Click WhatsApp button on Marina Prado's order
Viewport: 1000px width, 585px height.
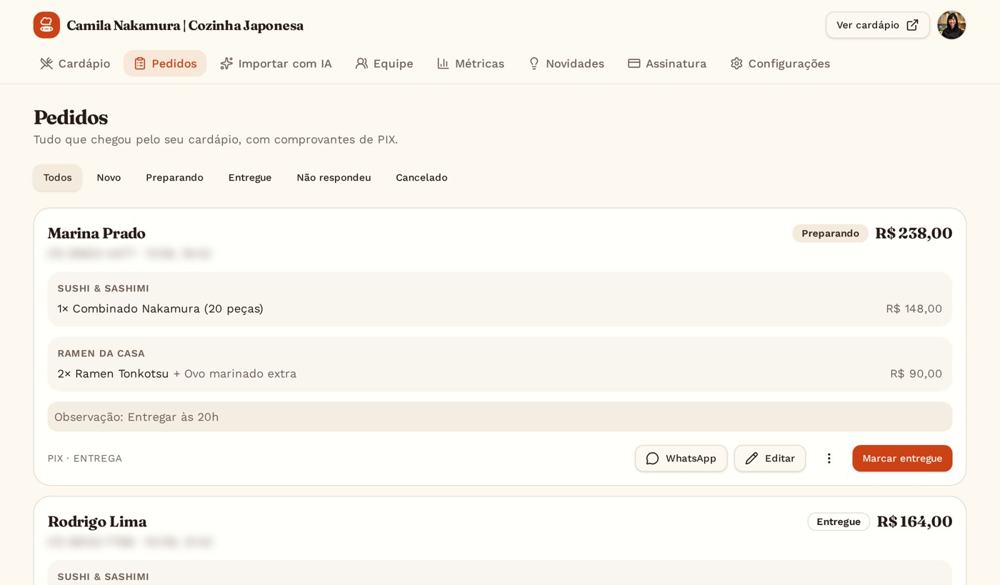(x=680, y=458)
